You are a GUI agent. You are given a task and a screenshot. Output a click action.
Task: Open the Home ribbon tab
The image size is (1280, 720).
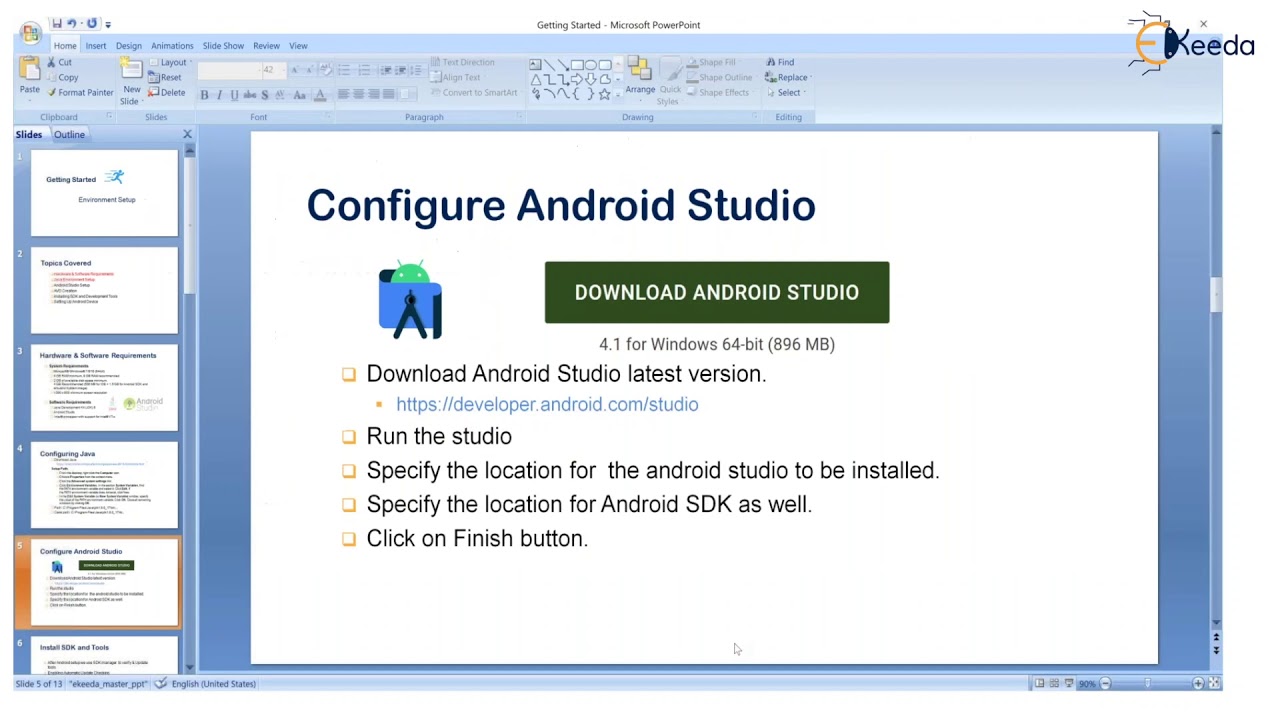[65, 46]
